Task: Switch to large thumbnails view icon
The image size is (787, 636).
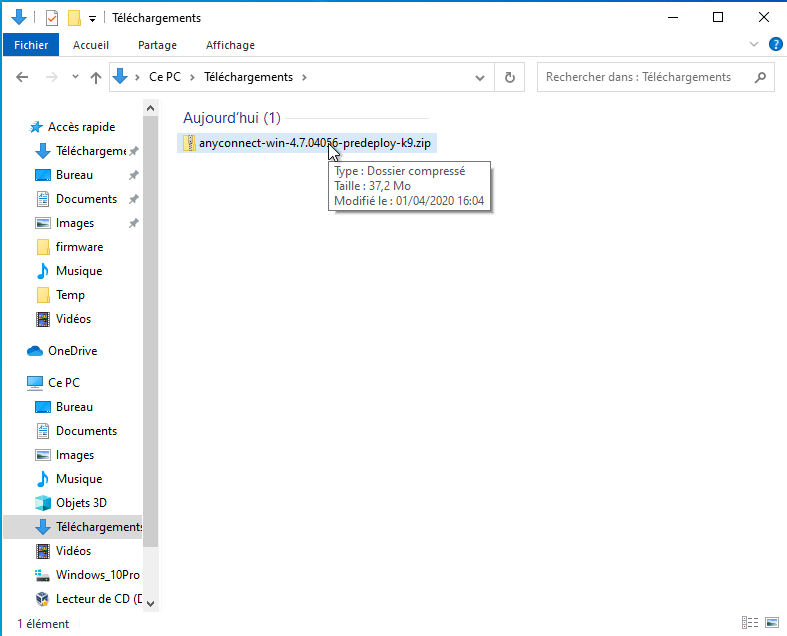Action: [x=769, y=623]
